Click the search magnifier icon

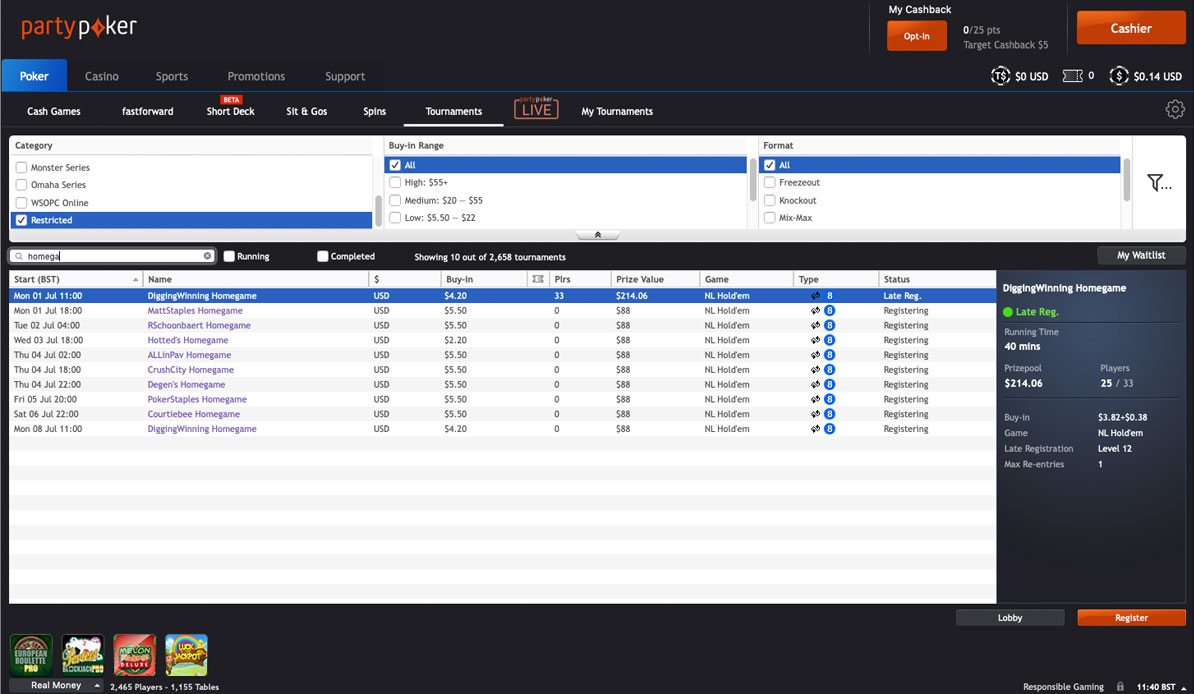19,256
